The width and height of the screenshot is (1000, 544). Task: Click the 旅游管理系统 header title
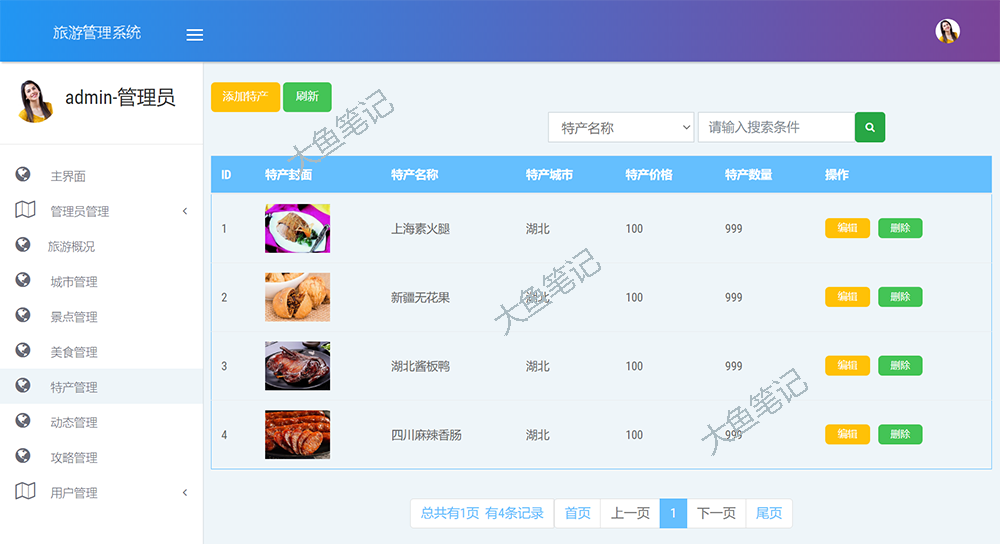coord(97,33)
